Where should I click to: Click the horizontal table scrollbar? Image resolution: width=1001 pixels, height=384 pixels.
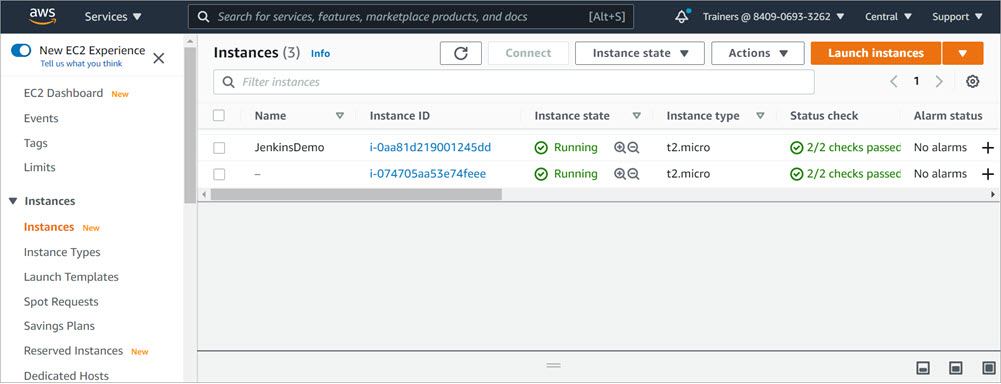356,194
